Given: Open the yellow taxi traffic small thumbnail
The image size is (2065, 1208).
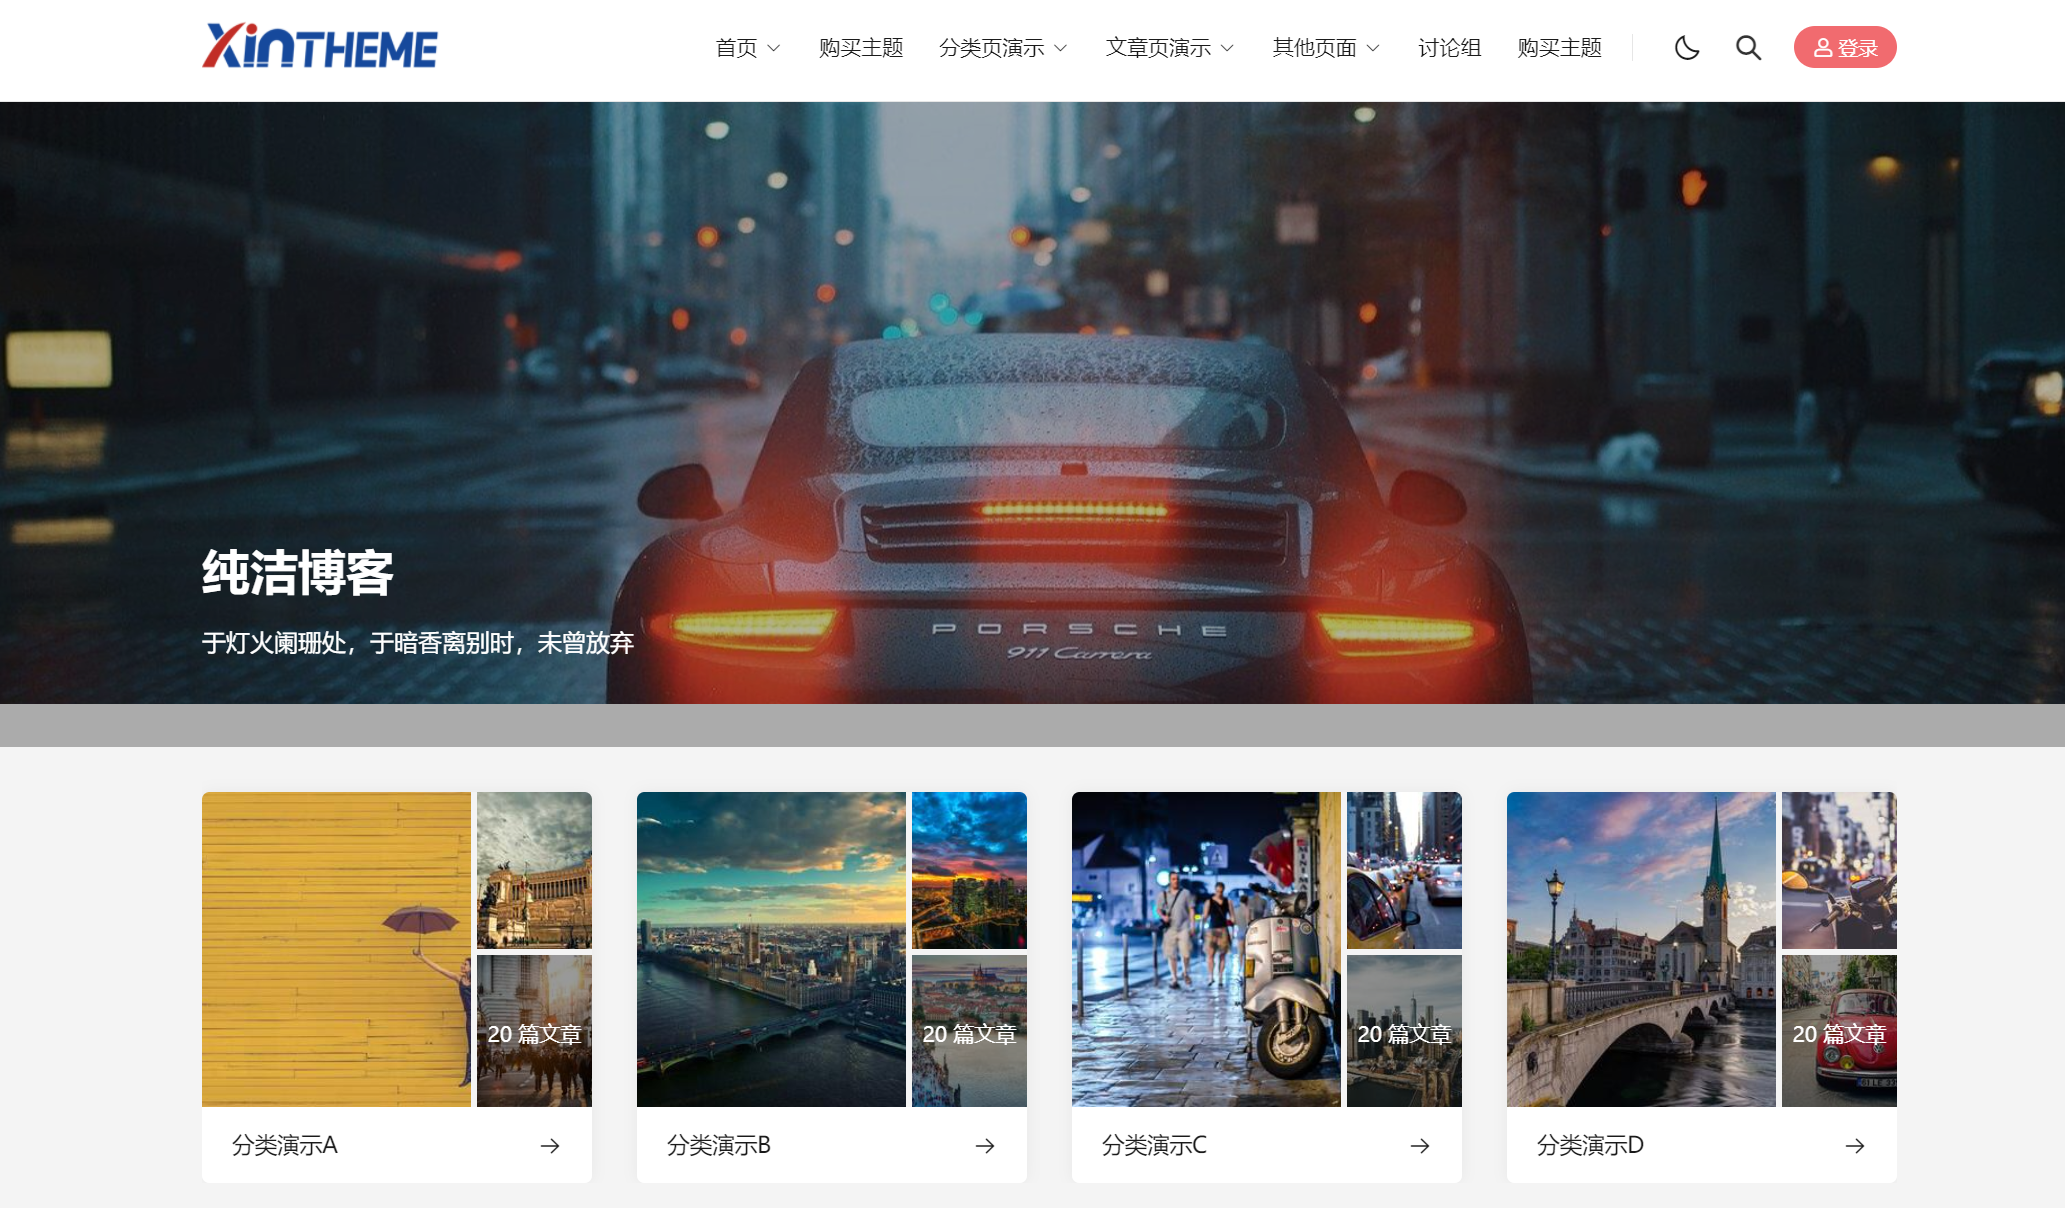Looking at the screenshot, I should click(x=1404, y=870).
